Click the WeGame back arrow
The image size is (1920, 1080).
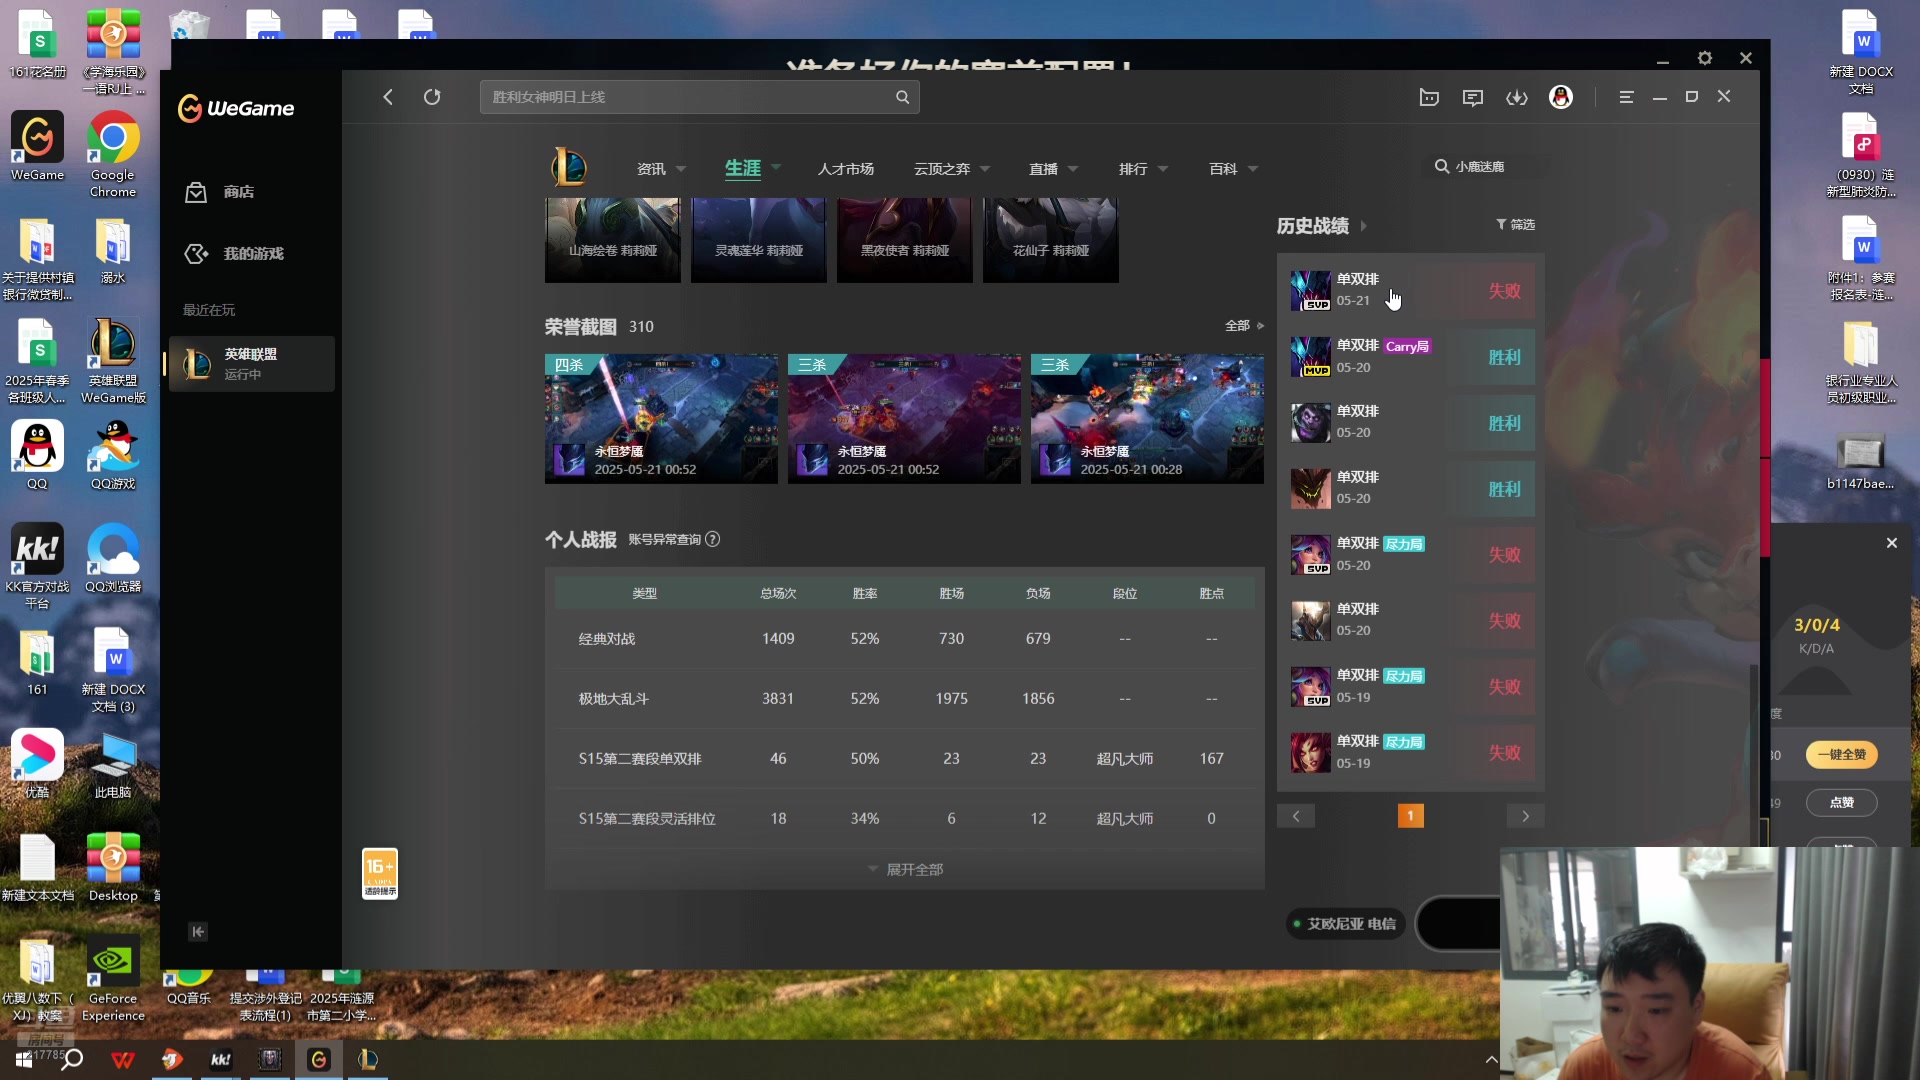pos(388,97)
